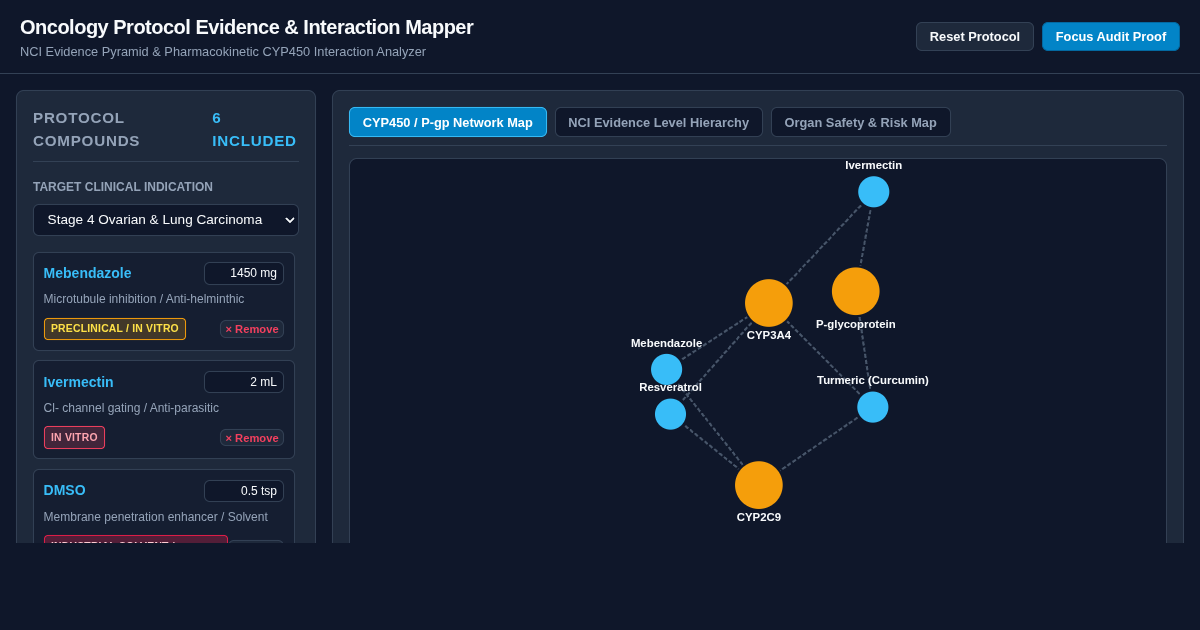Select the CYP2C9 enzyme node

point(759,485)
